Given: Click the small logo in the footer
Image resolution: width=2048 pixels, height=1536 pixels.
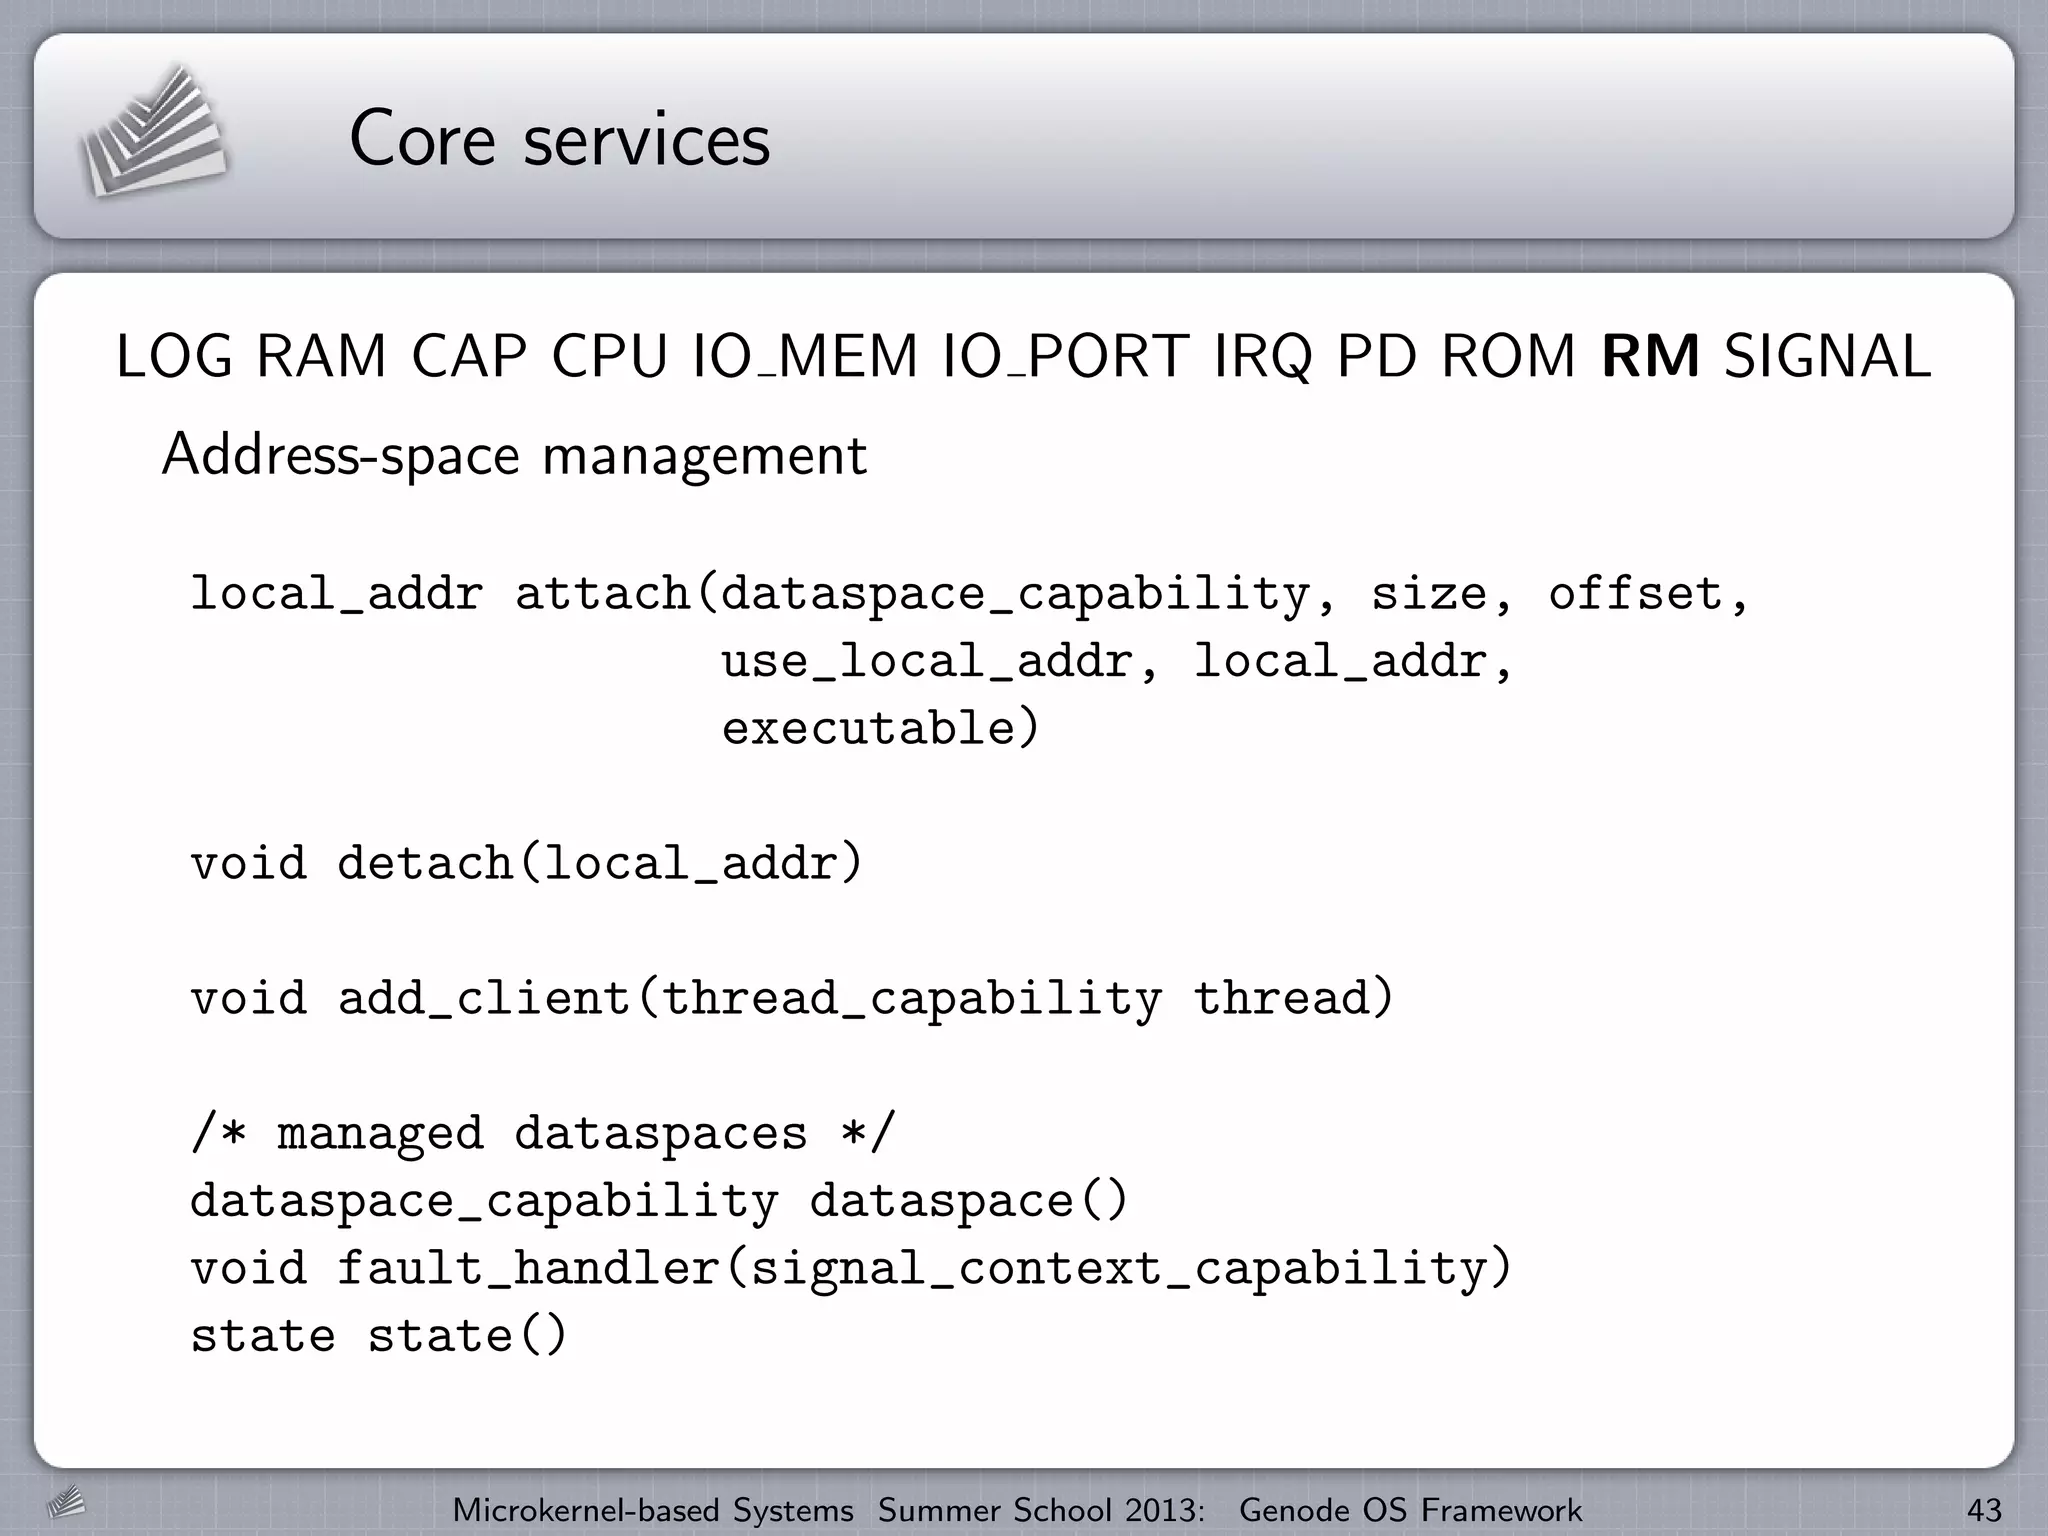Looking at the screenshot, I should [65, 1502].
